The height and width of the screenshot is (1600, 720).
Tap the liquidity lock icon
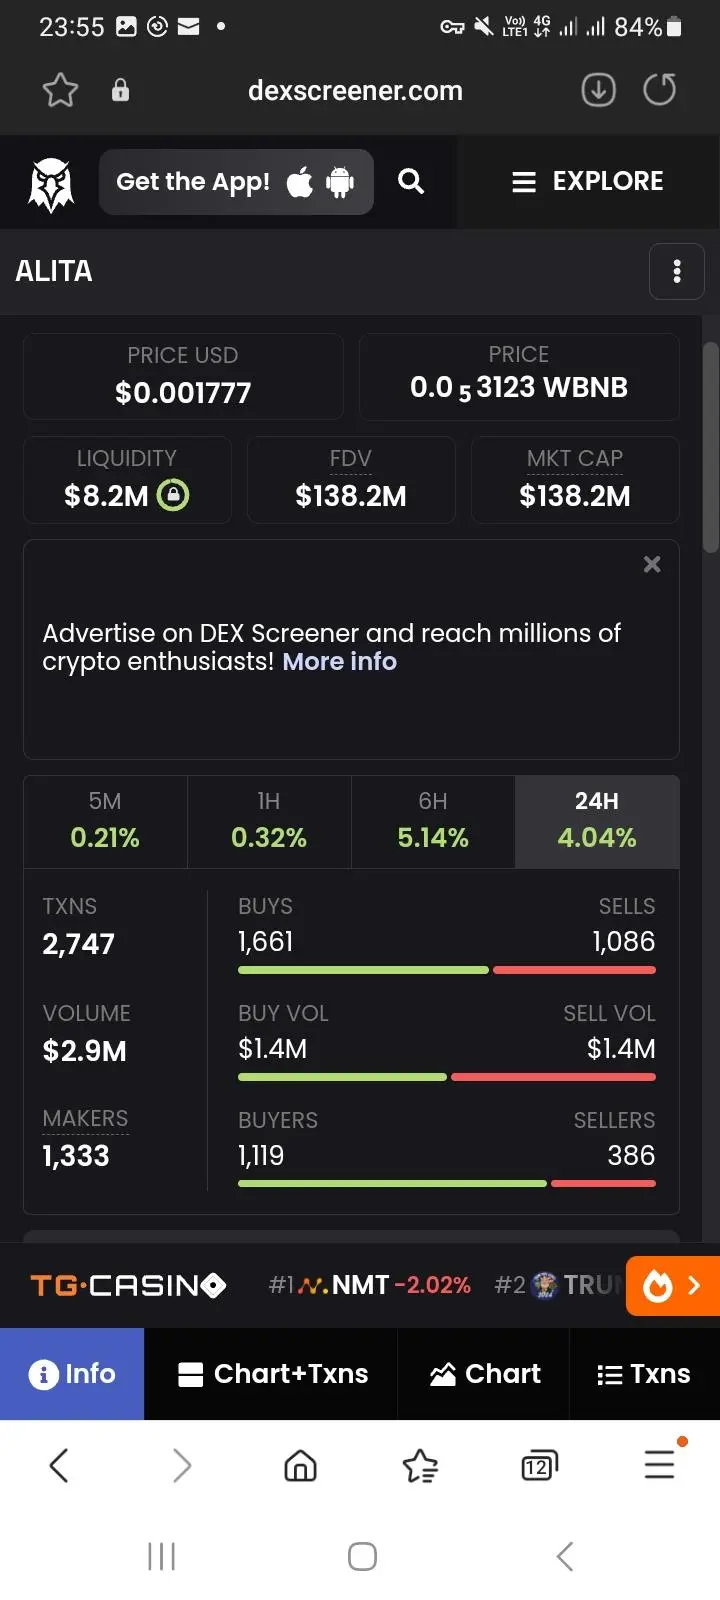pos(173,495)
